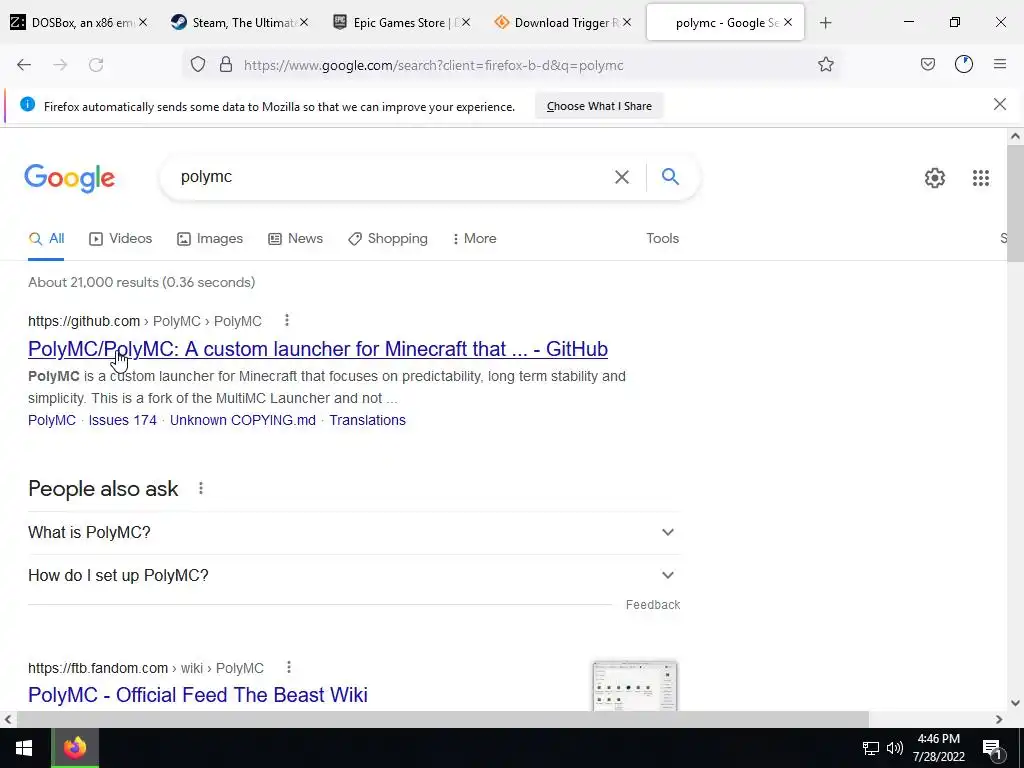Open the Unknown COPYING.md sitelink
This screenshot has height=768, width=1024.
pos(243,420)
